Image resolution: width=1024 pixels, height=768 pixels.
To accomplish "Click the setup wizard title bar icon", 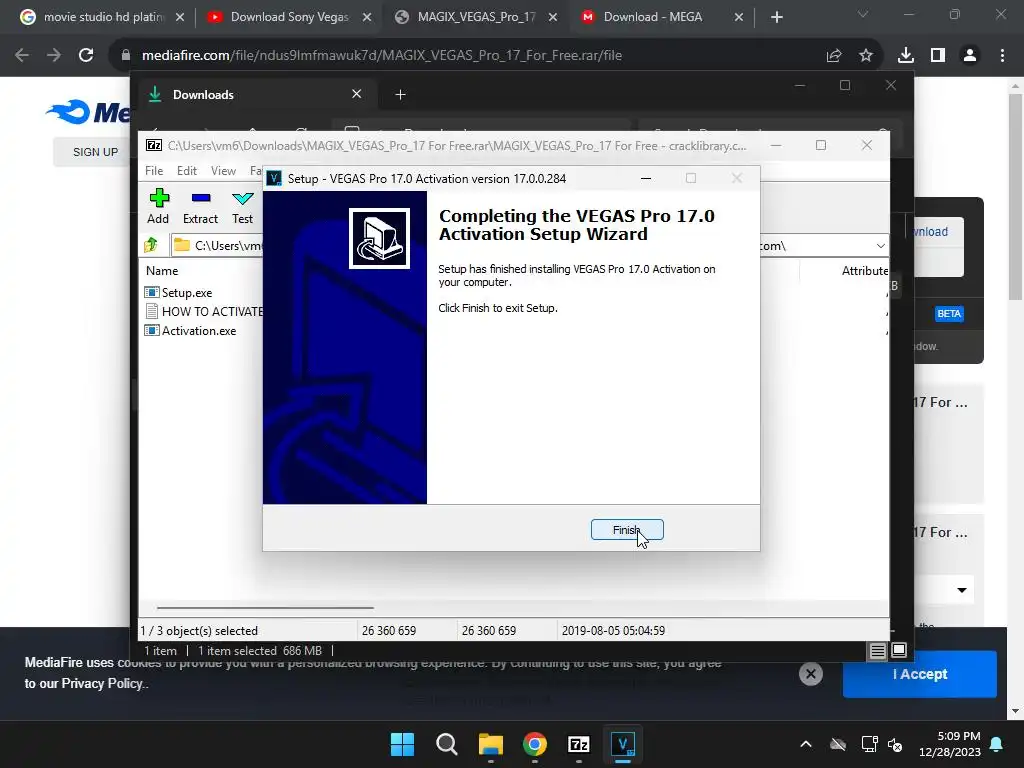I will click(x=274, y=178).
